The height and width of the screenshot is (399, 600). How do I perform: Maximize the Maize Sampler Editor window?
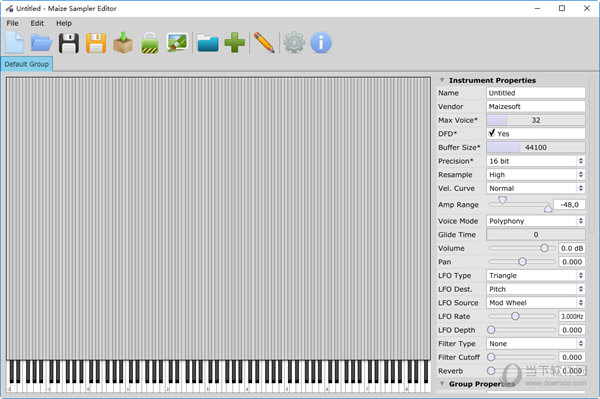click(x=562, y=8)
